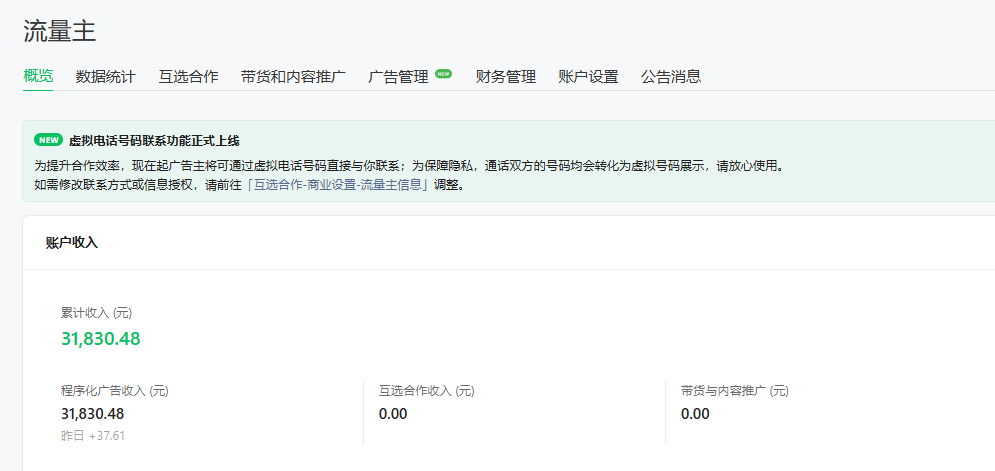Click the 账户收入 section heading
This screenshot has height=471, width=995.
[72, 242]
